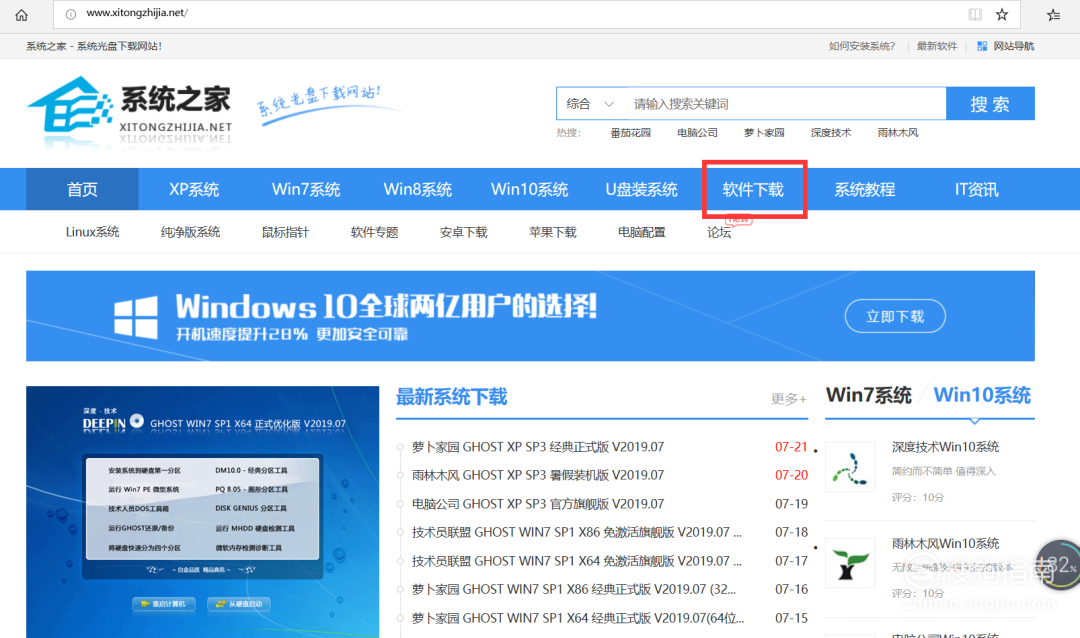Open 萝卜家园 GHOST WIN7 SP1 X86 经典正式版 entry
1080x638 pixels.
[574, 590]
